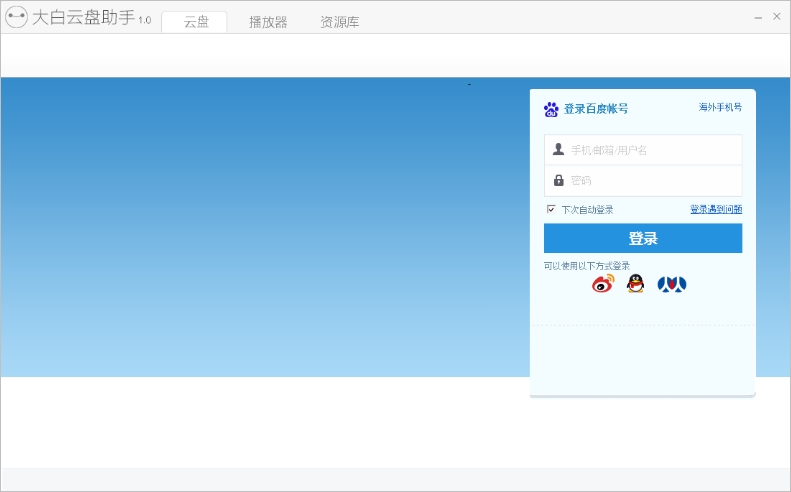Focus the 手机/邮箱/用户名 input field
Viewport: 791px width, 492px height.
[643, 150]
